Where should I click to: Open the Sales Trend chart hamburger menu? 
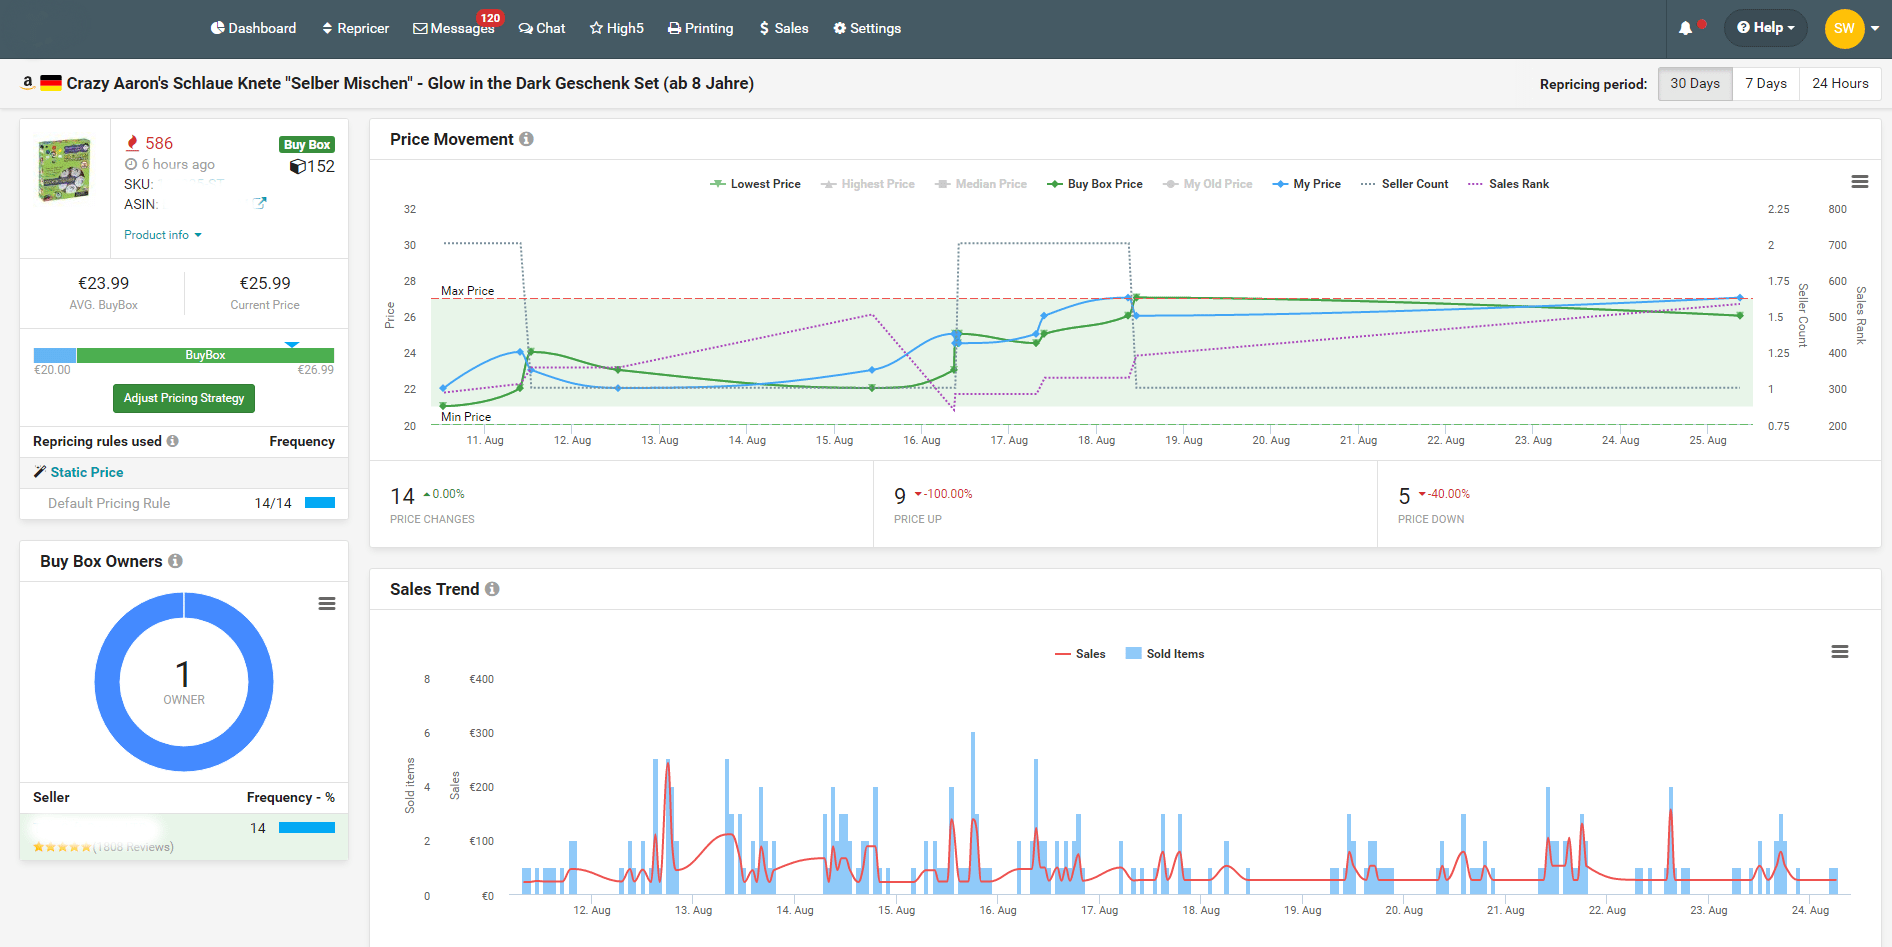coord(1840,652)
